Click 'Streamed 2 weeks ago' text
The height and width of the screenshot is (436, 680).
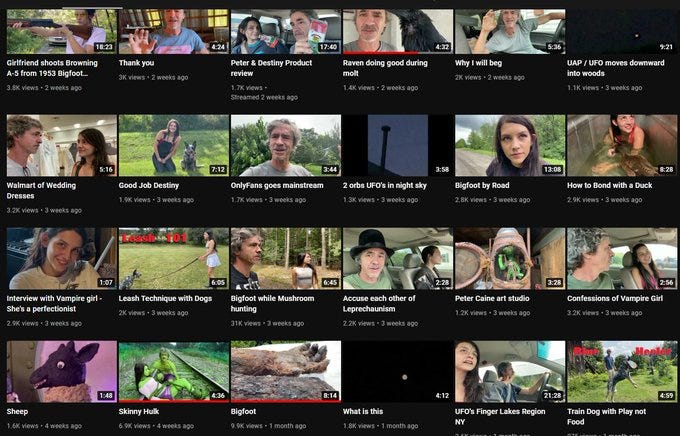(x=264, y=98)
